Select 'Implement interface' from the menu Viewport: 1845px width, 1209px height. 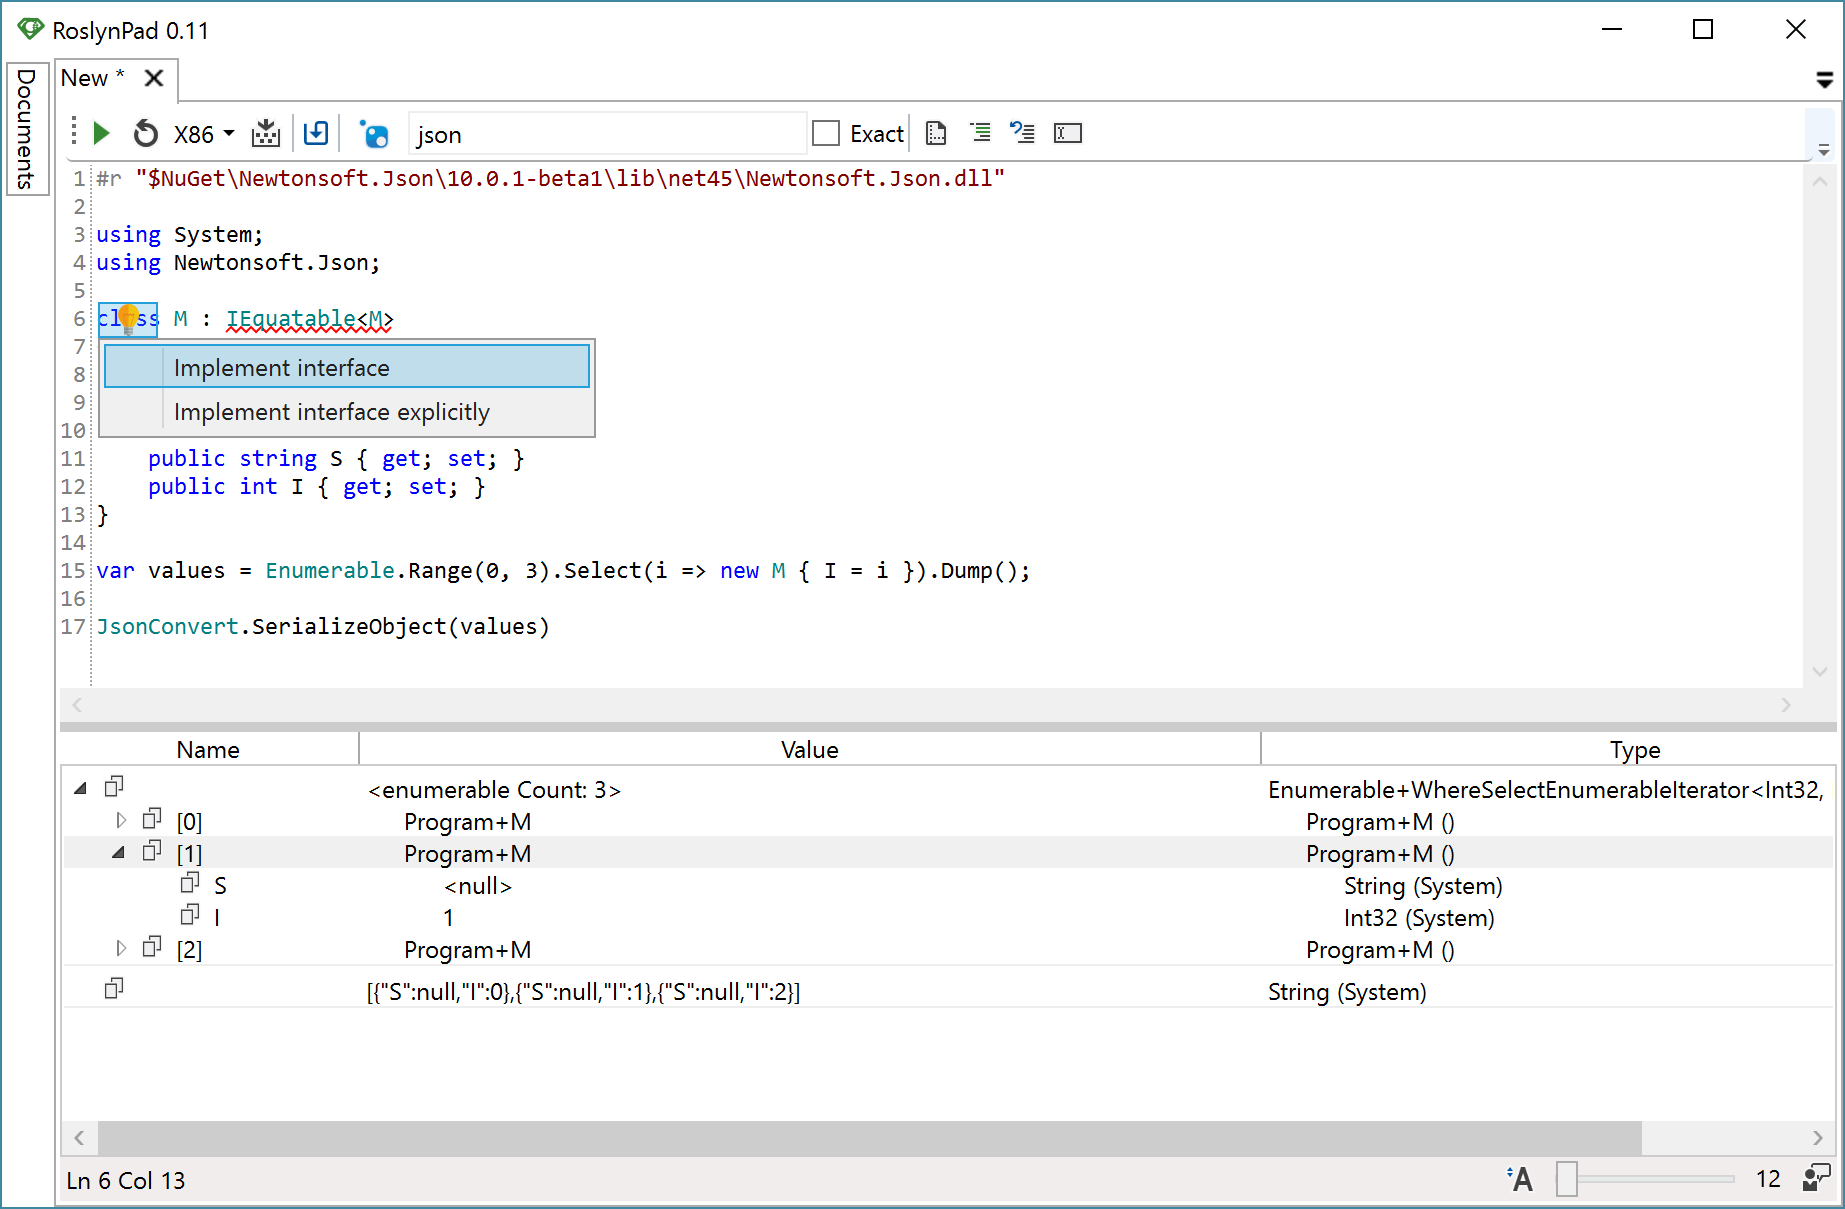coord(346,367)
